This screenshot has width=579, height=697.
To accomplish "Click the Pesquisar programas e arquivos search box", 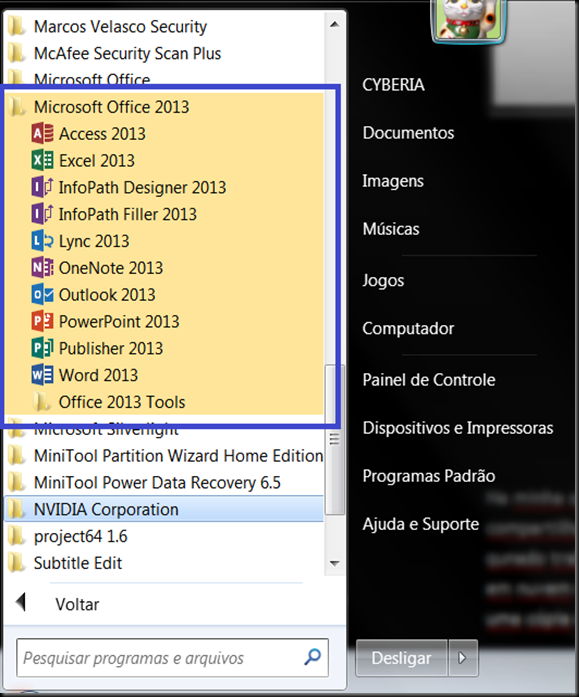I will point(172,658).
